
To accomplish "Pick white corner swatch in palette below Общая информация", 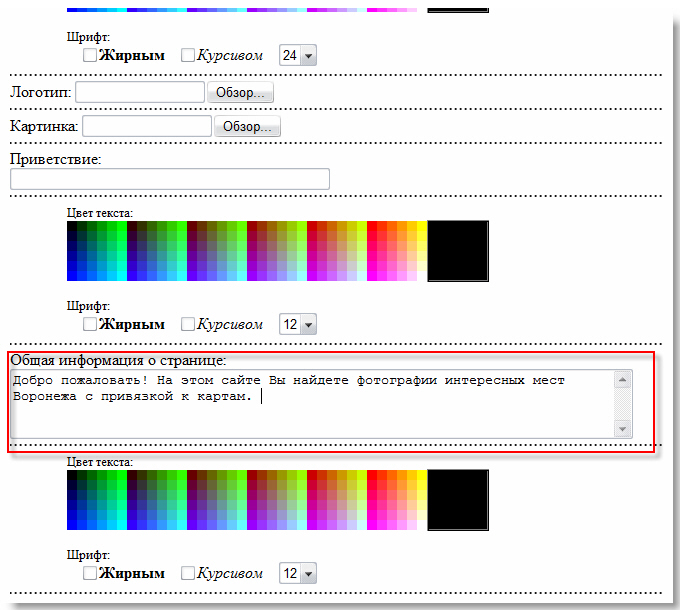I will [422, 525].
